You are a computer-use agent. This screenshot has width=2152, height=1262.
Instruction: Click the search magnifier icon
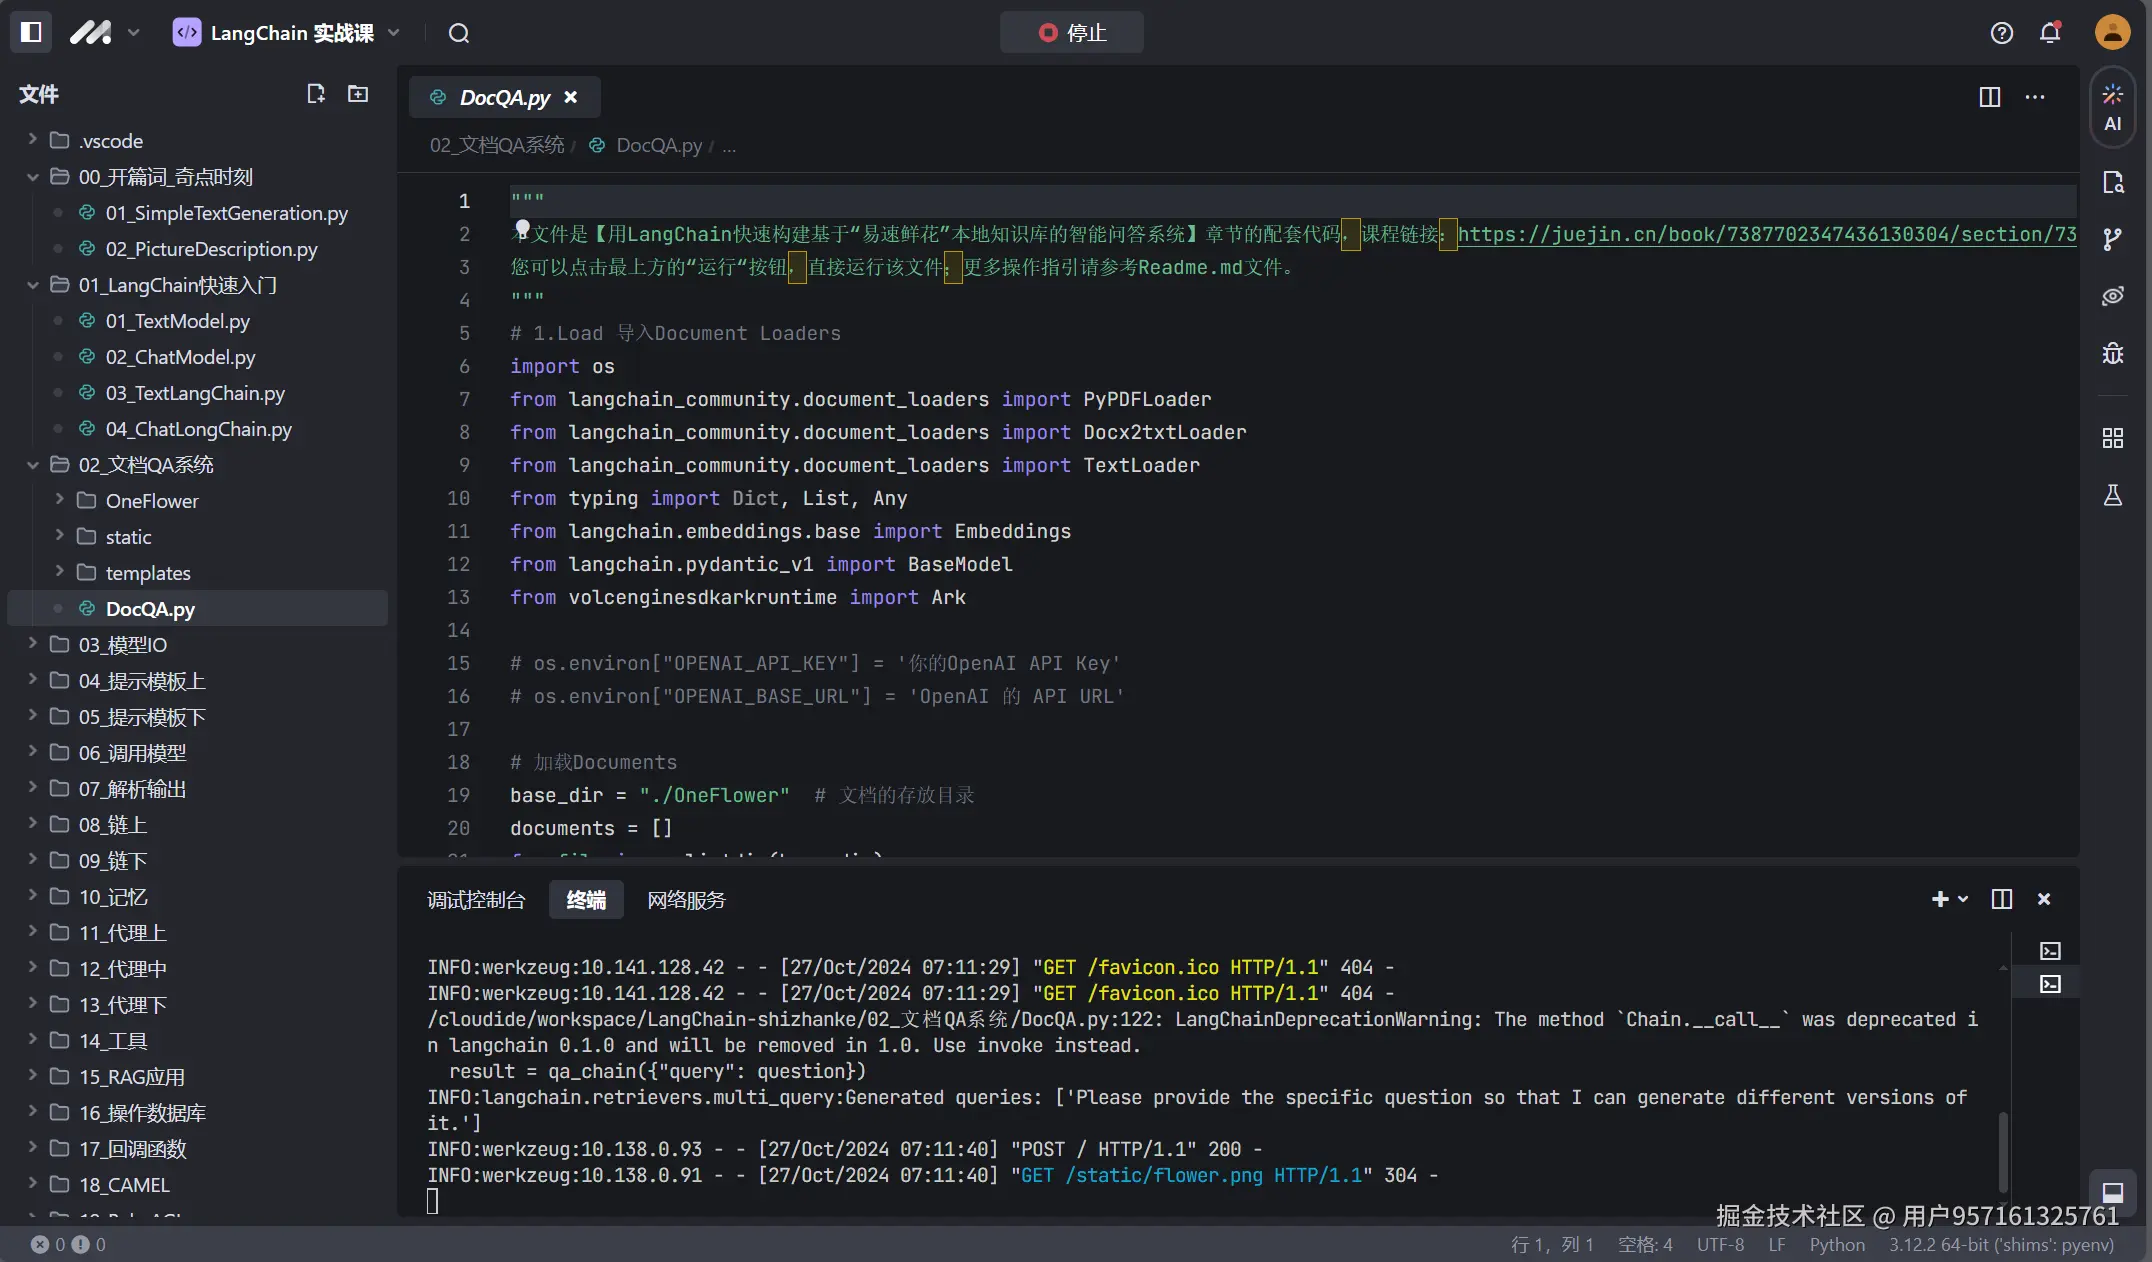click(x=459, y=33)
